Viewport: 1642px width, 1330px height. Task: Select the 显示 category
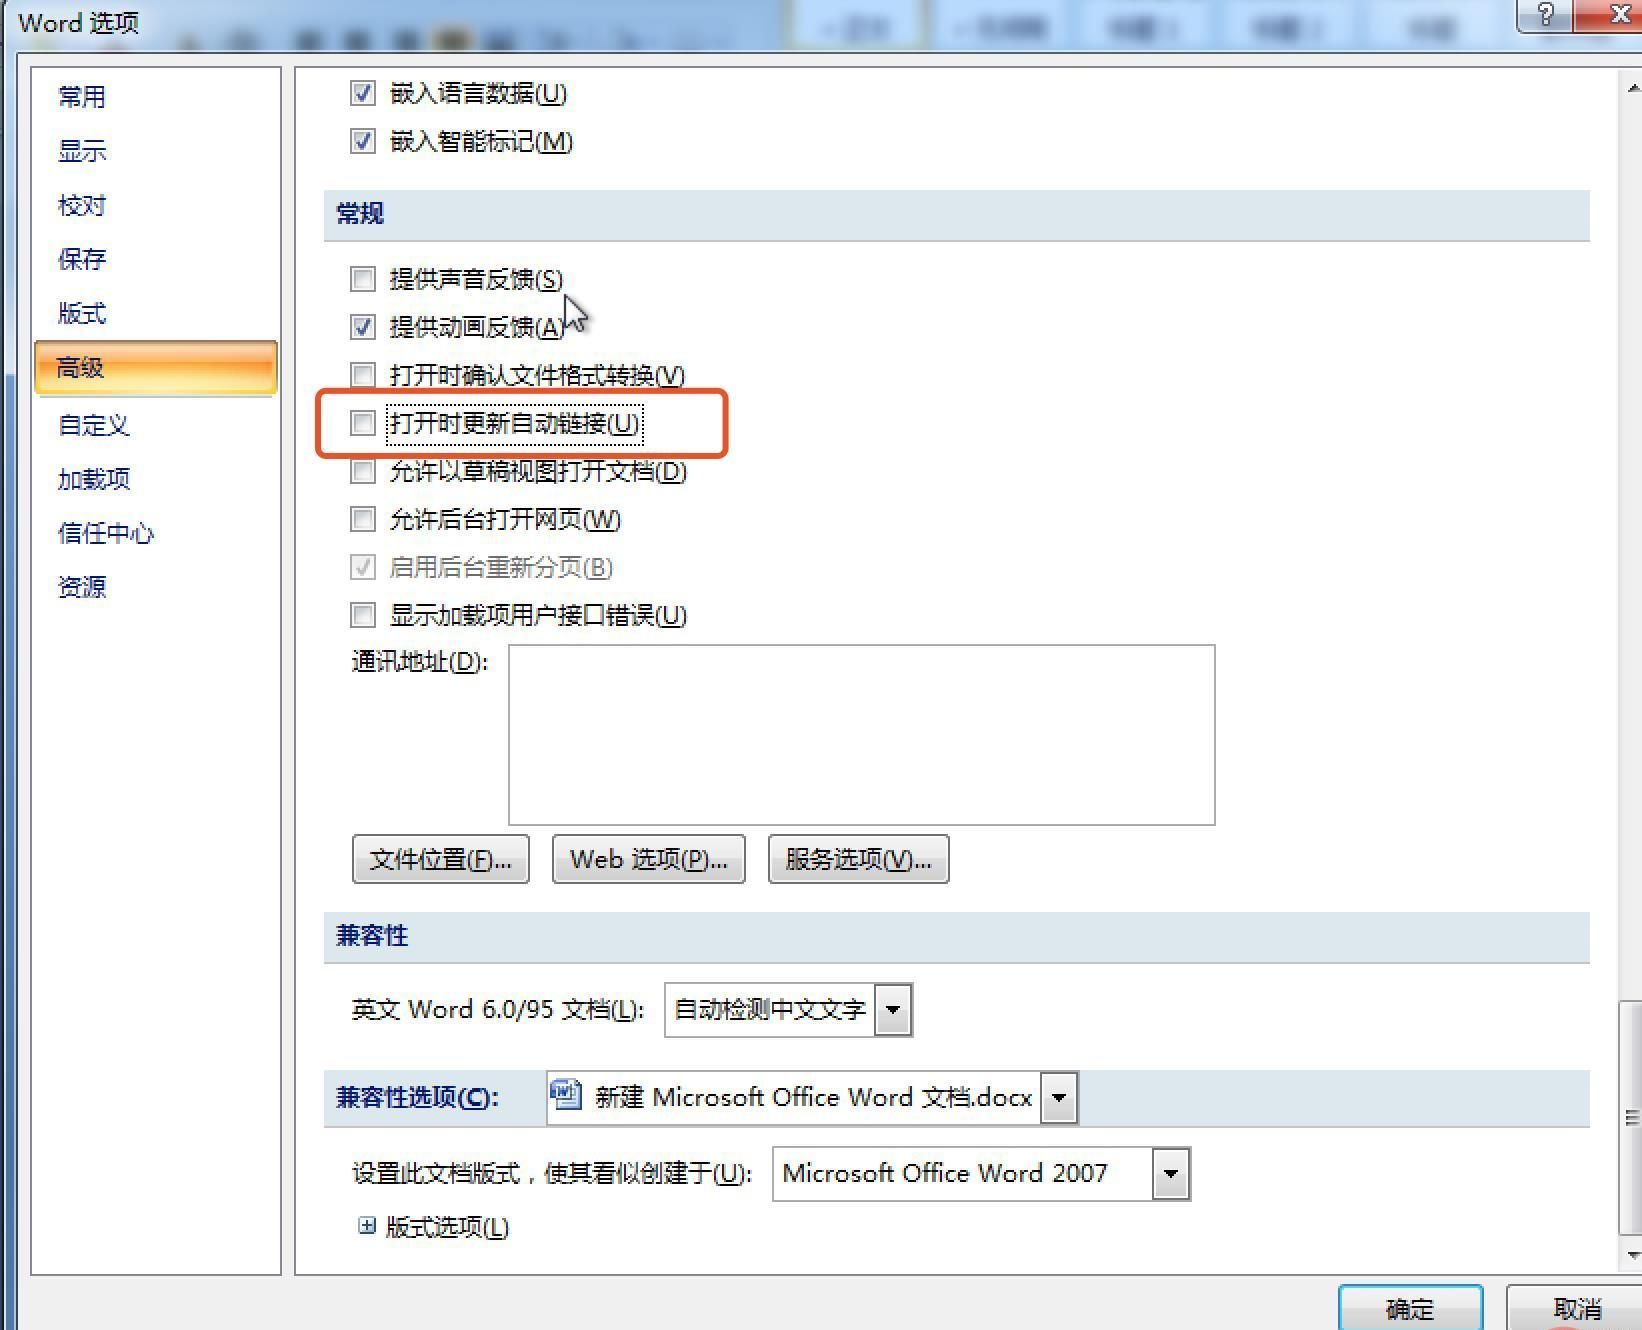click(82, 151)
